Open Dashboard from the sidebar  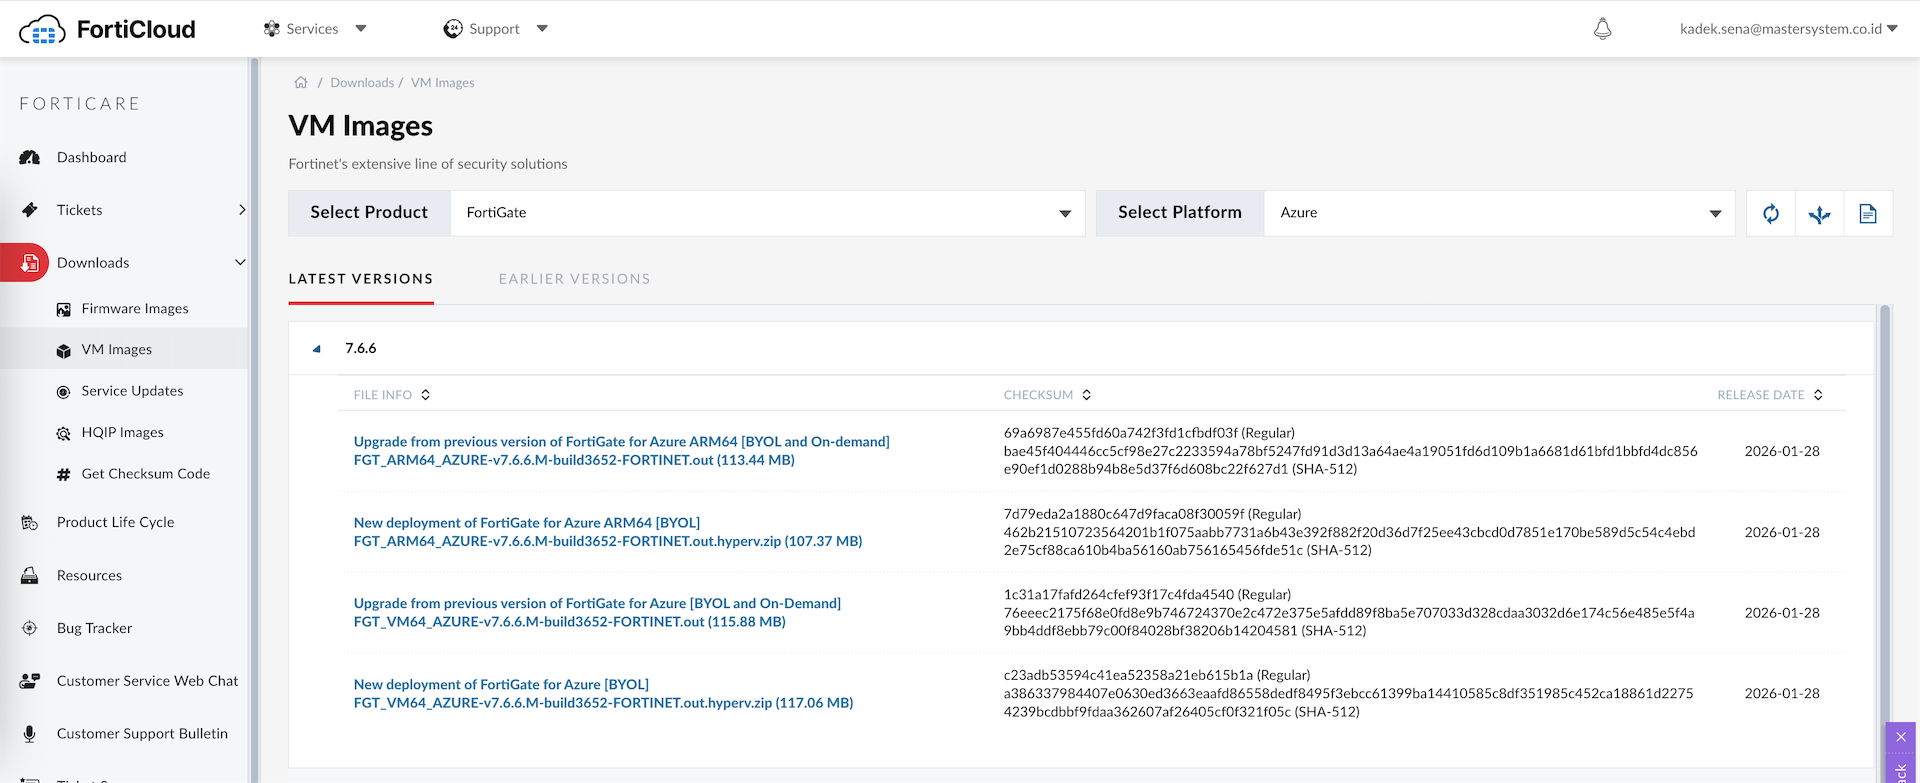[x=91, y=157]
